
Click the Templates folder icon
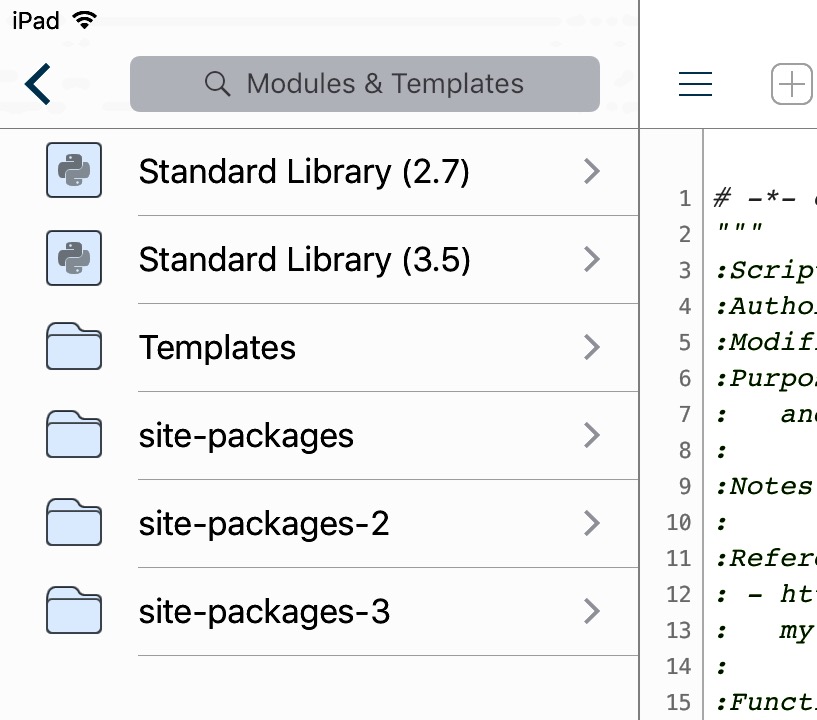pos(74,346)
